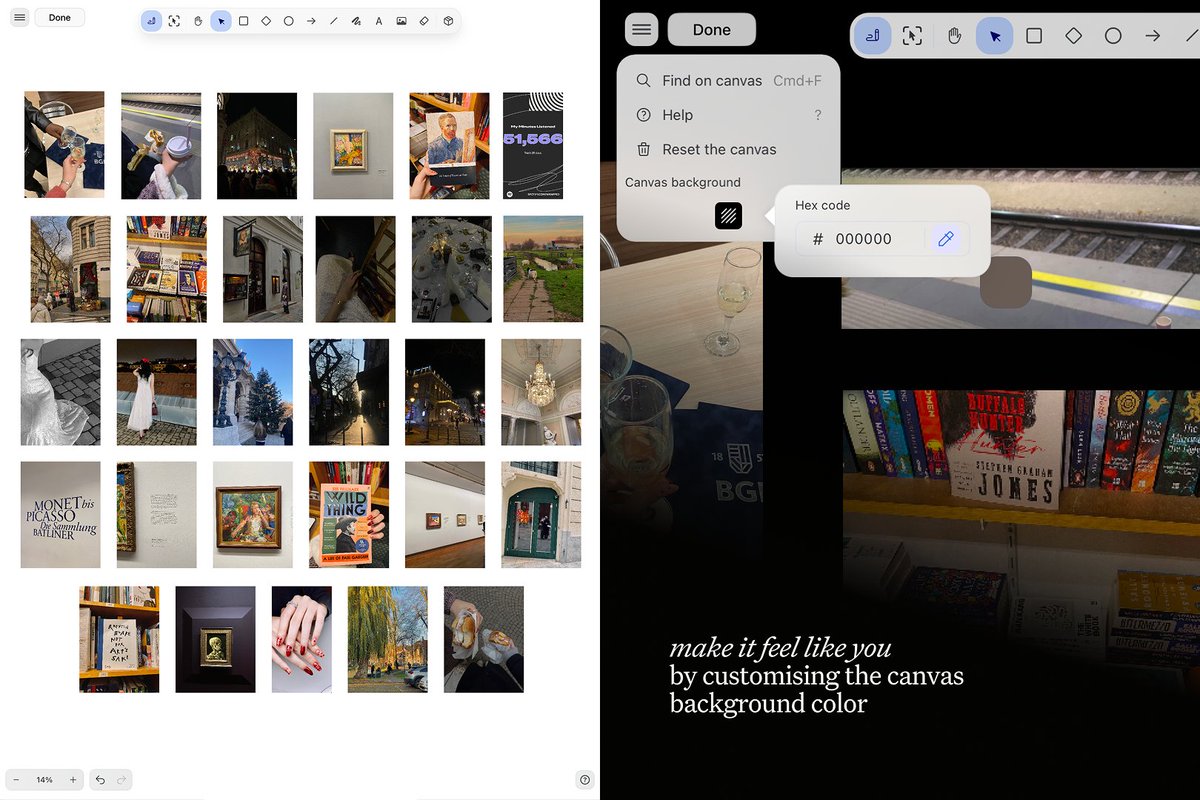Screen dimensions: 1200x800
Task: Activate the hand pan tool in the left toolbar
Action: pyautogui.click(x=198, y=21)
